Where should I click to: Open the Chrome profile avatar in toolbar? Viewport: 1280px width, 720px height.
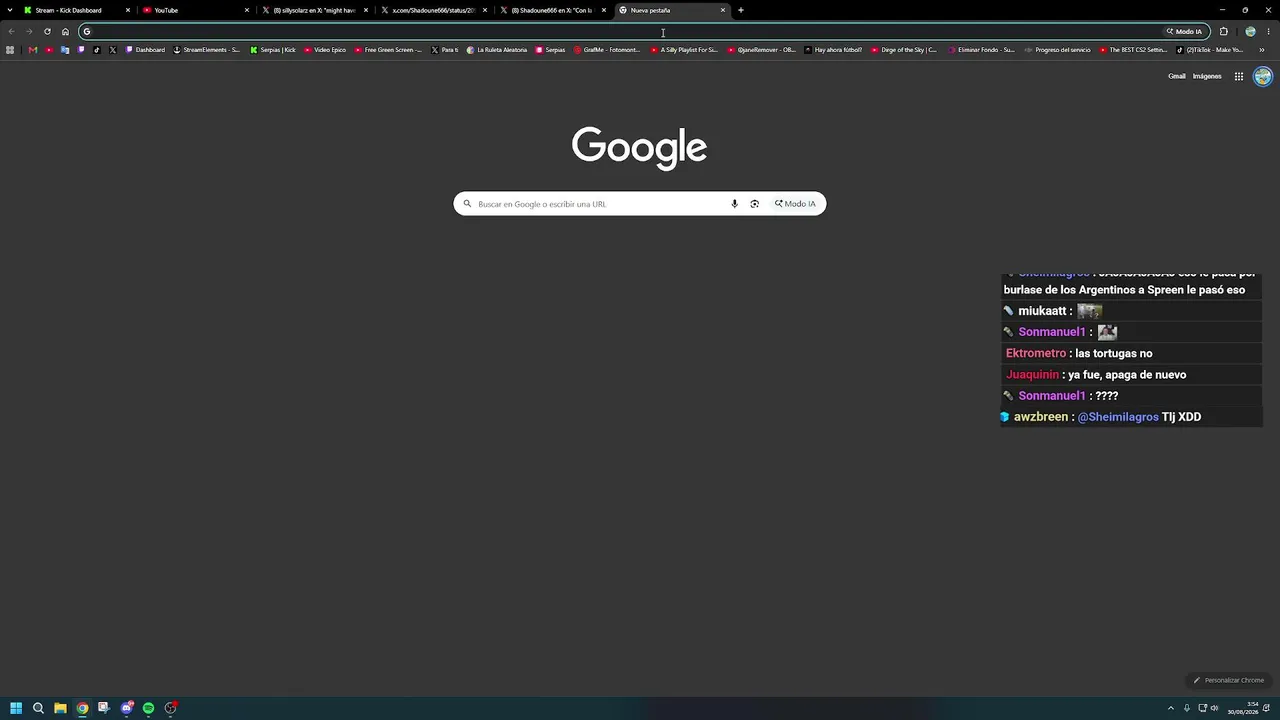click(x=1250, y=31)
